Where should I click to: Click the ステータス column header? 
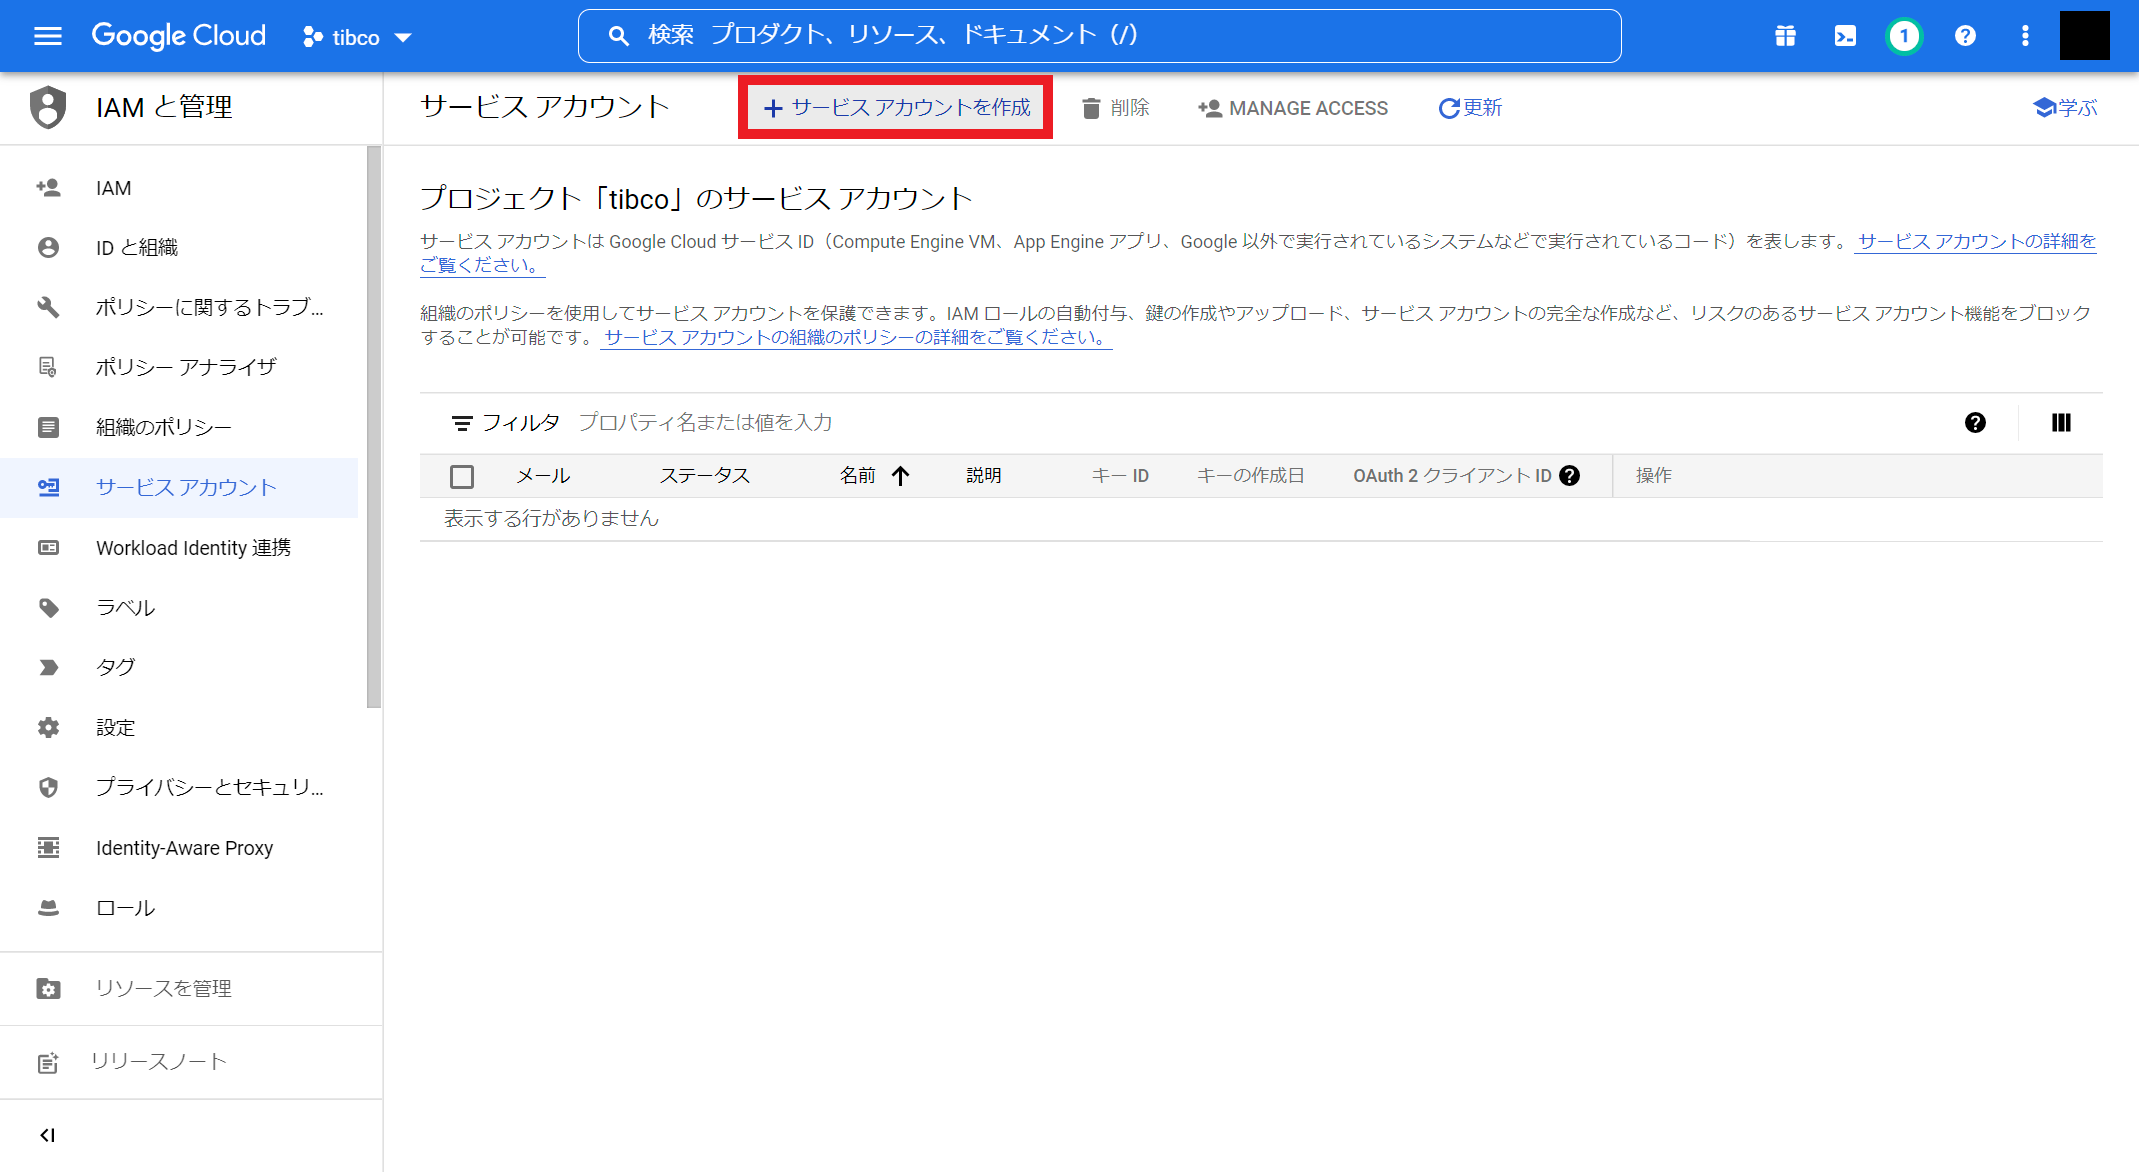click(705, 476)
